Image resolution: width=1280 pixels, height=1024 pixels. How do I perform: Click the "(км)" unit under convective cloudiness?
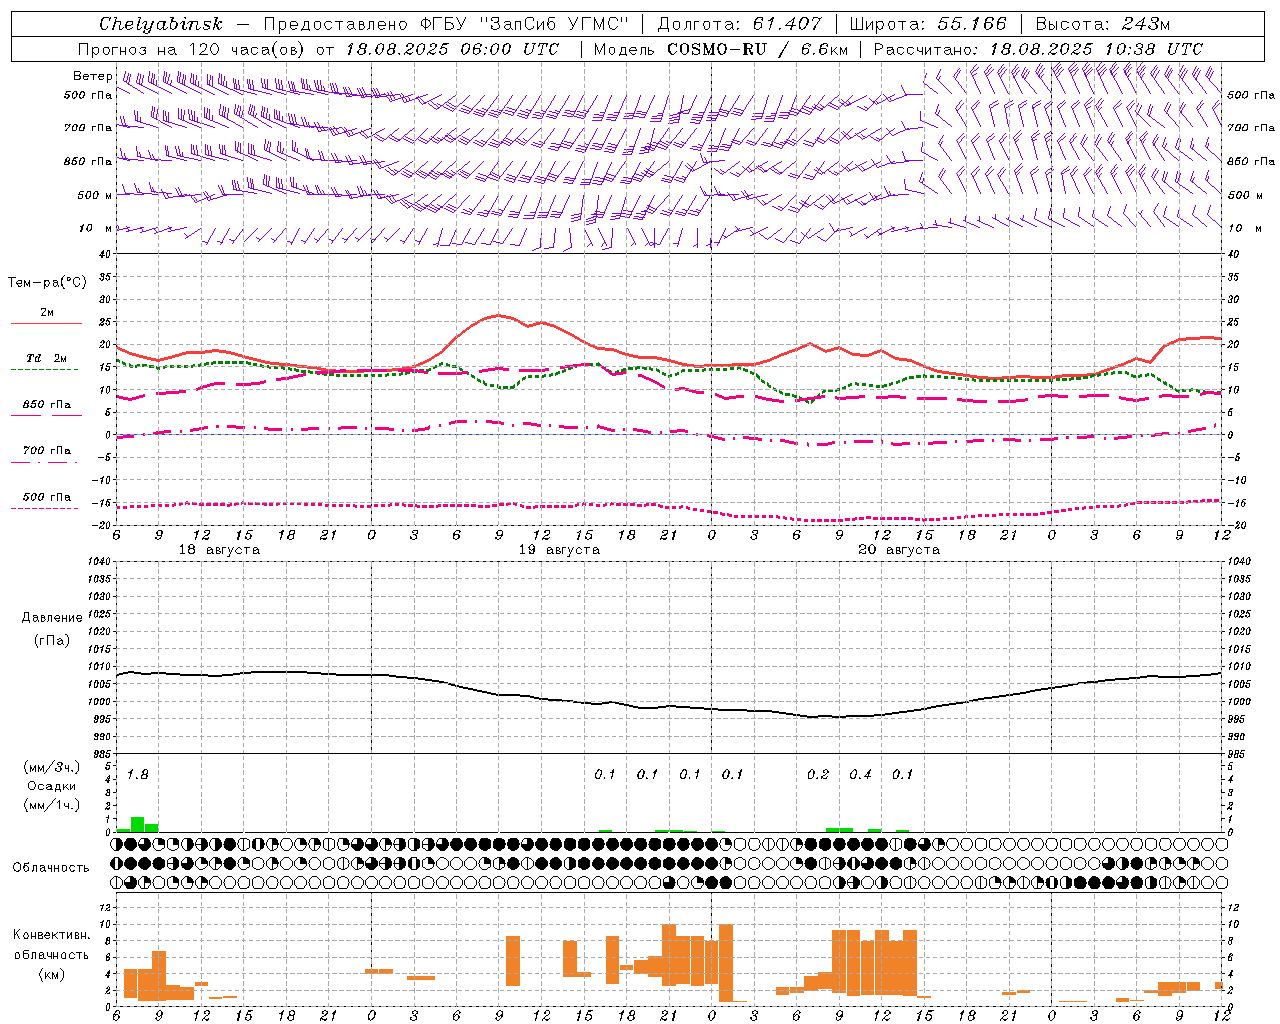pyautogui.click(x=51, y=974)
